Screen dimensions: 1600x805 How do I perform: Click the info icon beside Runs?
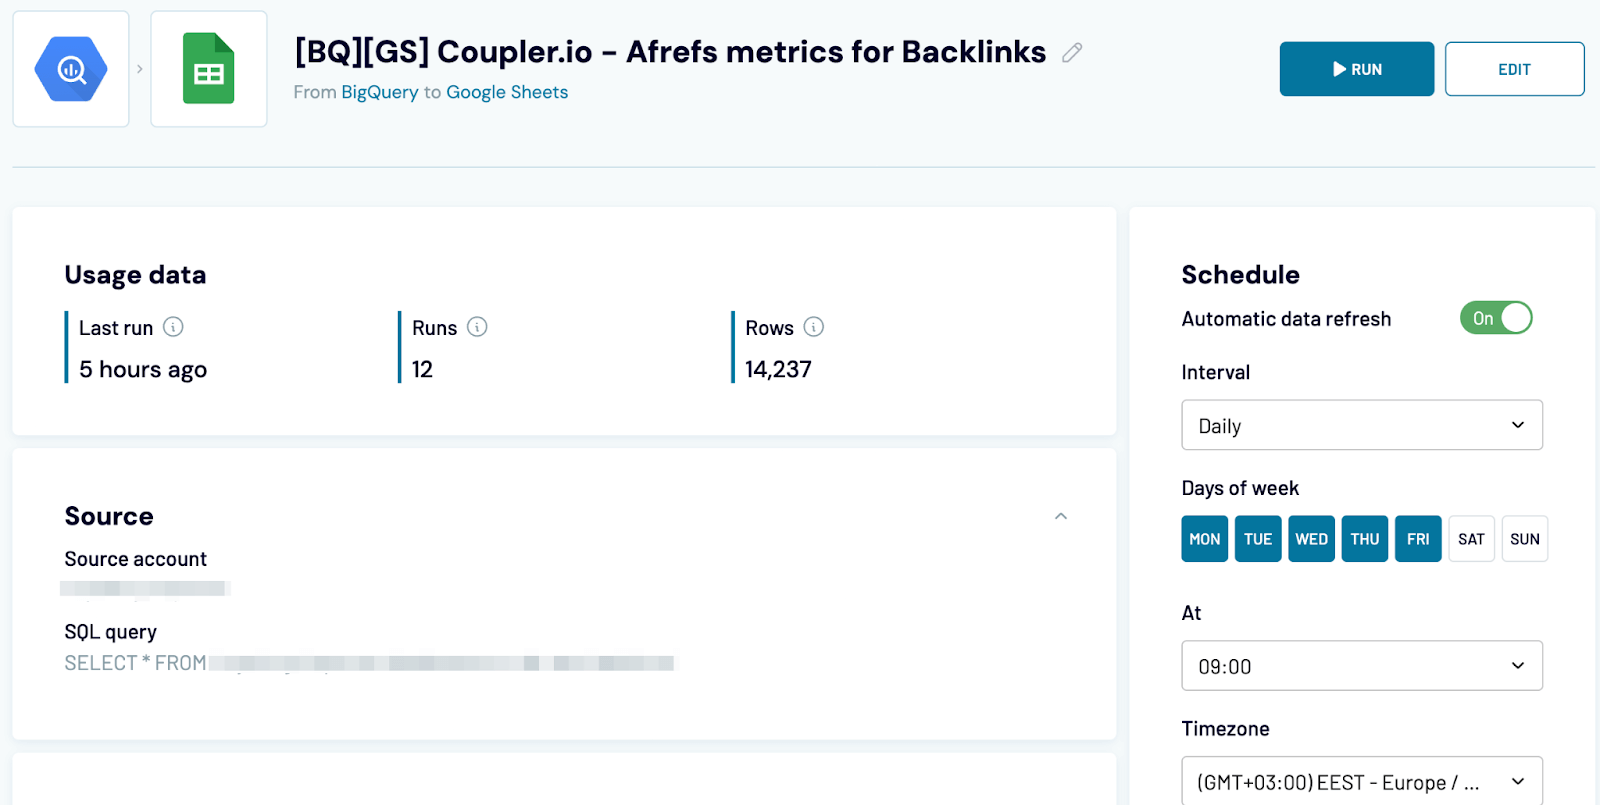(x=477, y=327)
